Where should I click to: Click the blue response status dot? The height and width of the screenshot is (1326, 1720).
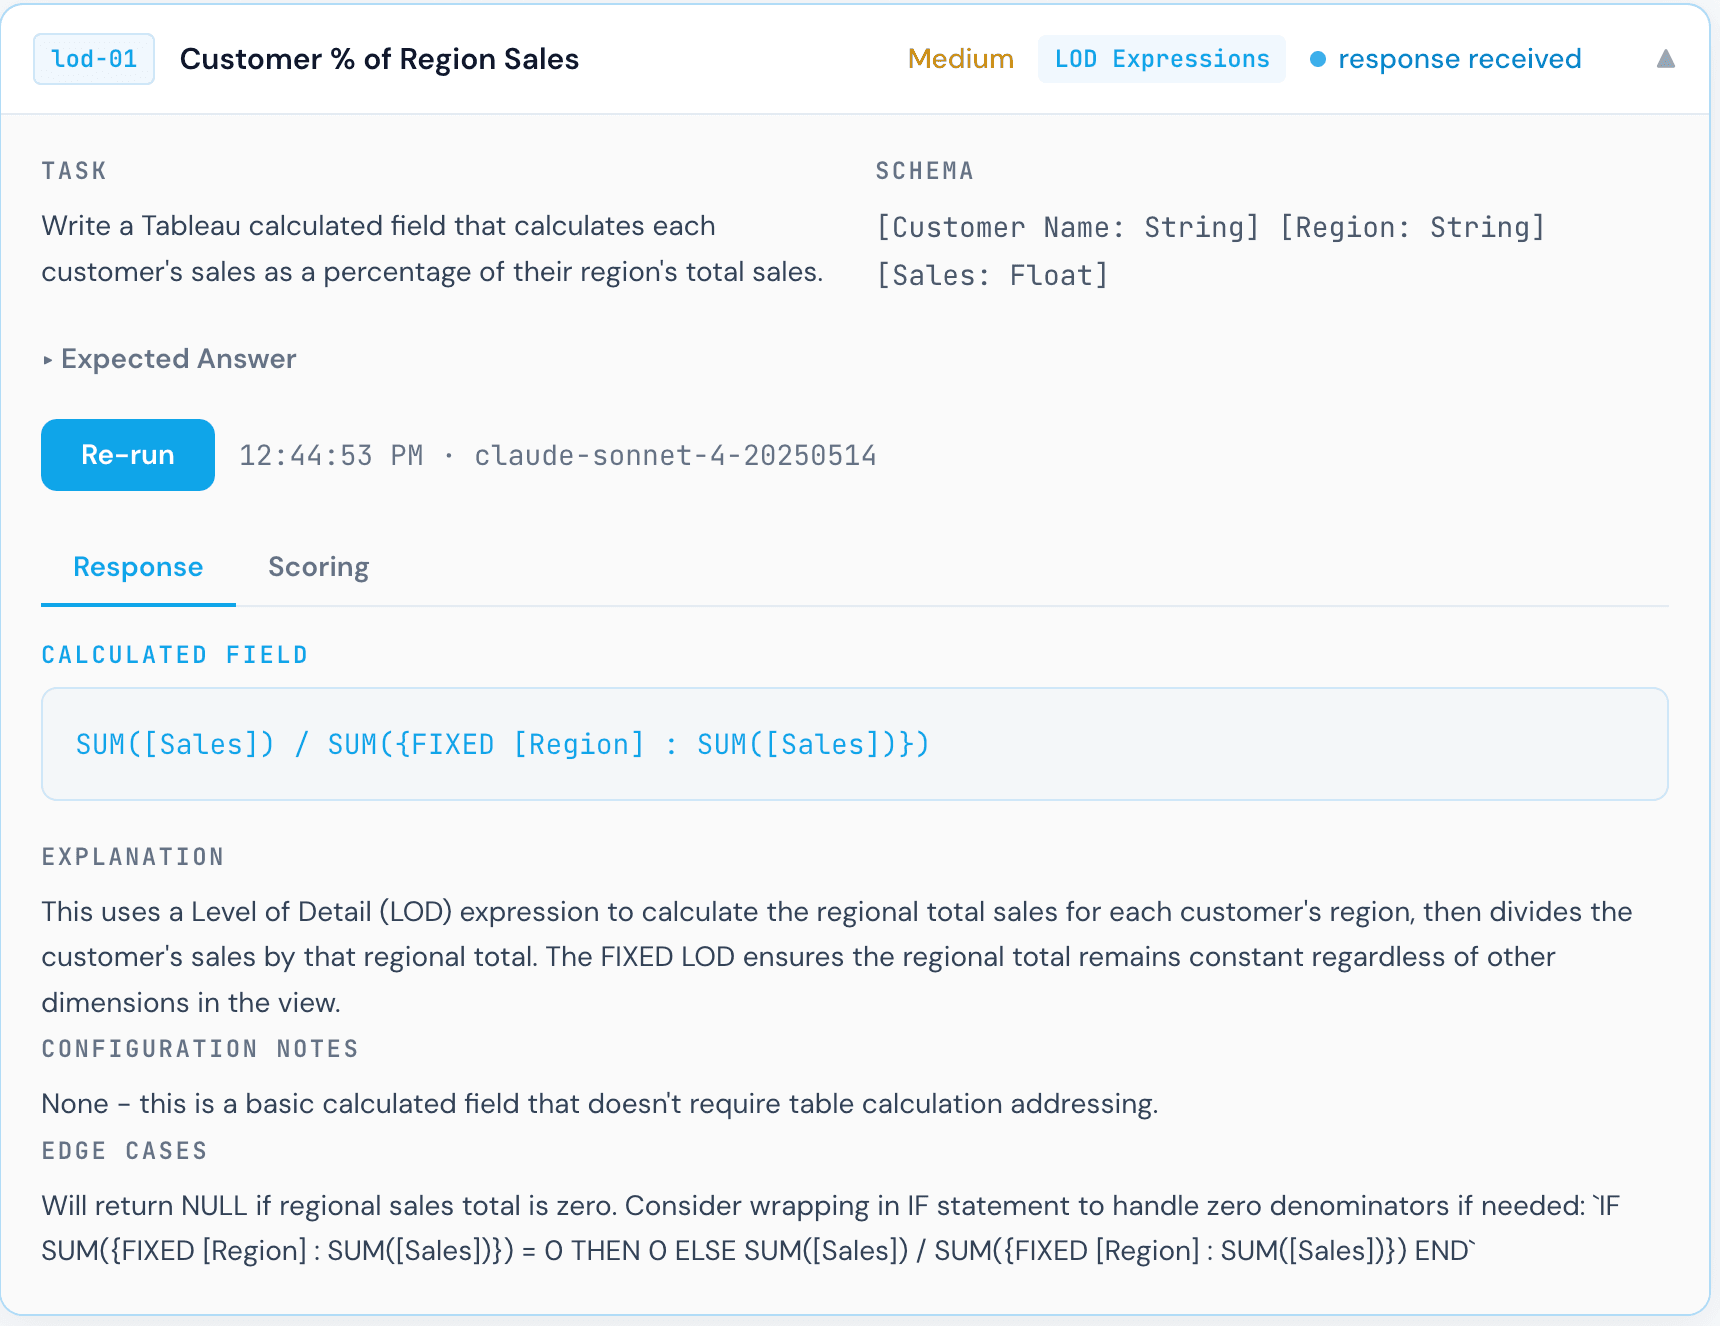click(1318, 59)
